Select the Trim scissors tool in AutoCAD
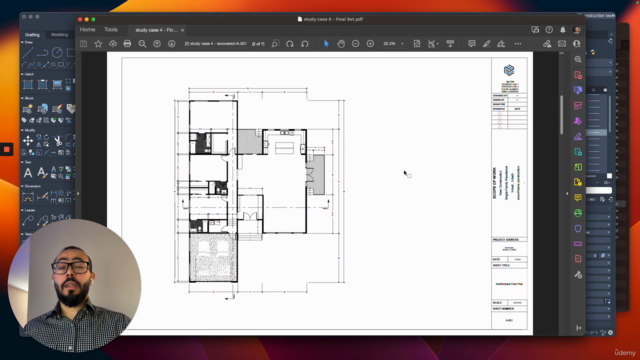The image size is (640, 360). (58, 141)
